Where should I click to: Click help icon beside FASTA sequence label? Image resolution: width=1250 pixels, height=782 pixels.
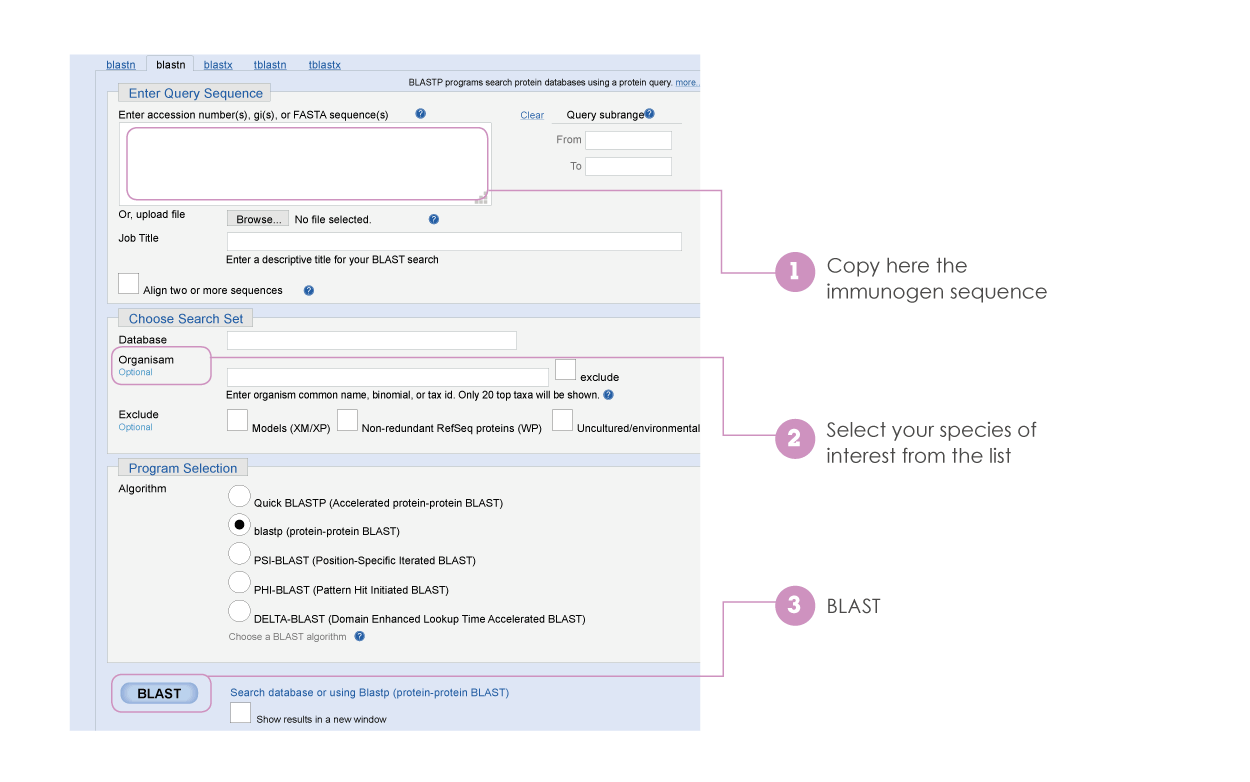pyautogui.click(x=420, y=114)
